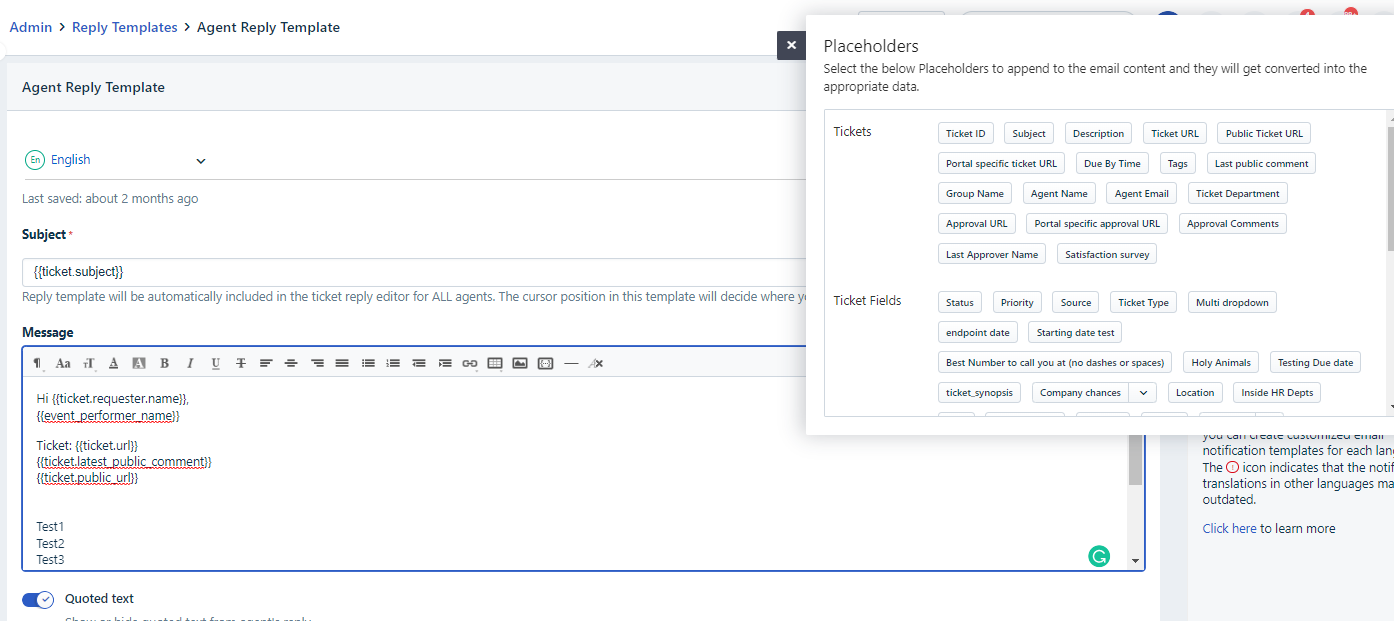Click the Grammarly icon in message editor
The width and height of the screenshot is (1394, 621).
point(1099,557)
